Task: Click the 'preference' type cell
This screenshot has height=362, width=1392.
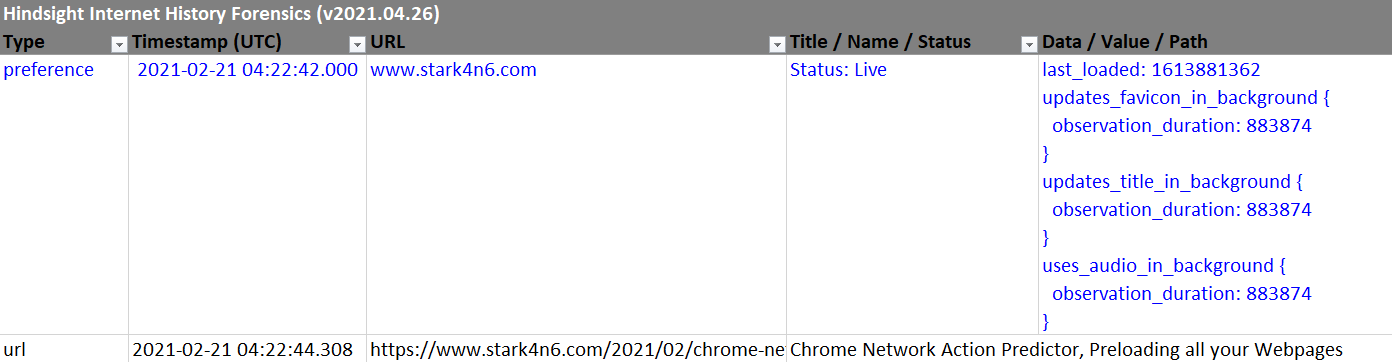Action: [64, 194]
